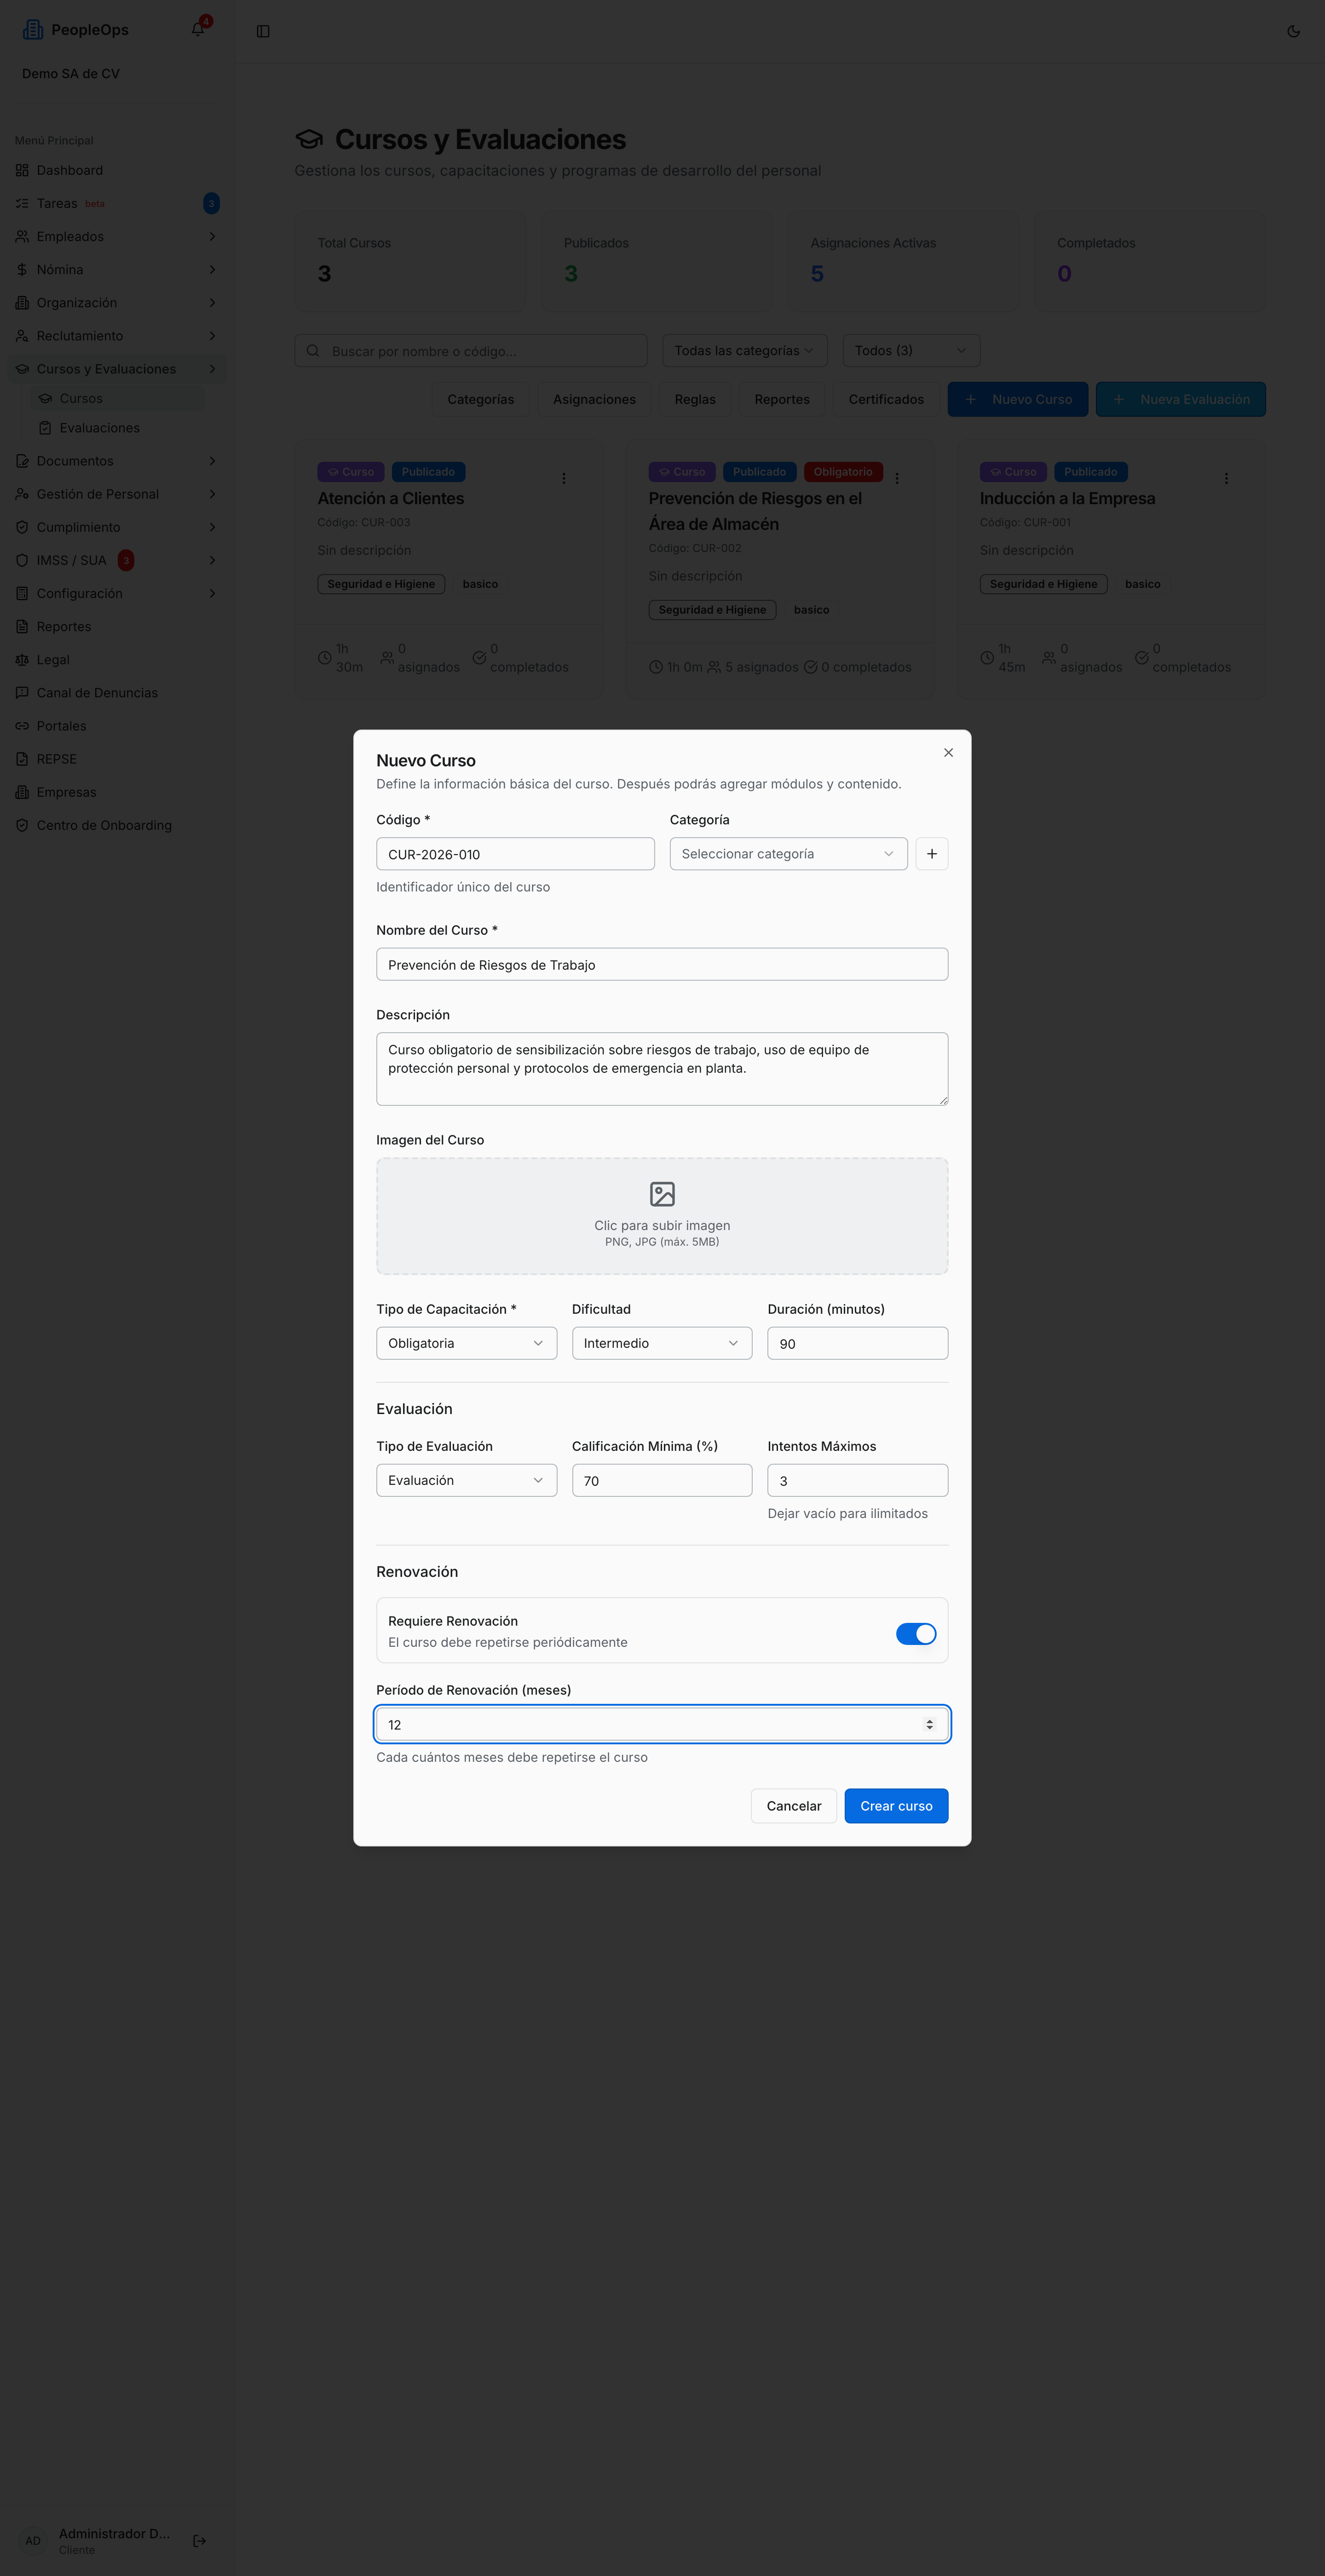Click the image upload icon in the course image area
The width and height of the screenshot is (1325, 2576).
coord(662,1194)
